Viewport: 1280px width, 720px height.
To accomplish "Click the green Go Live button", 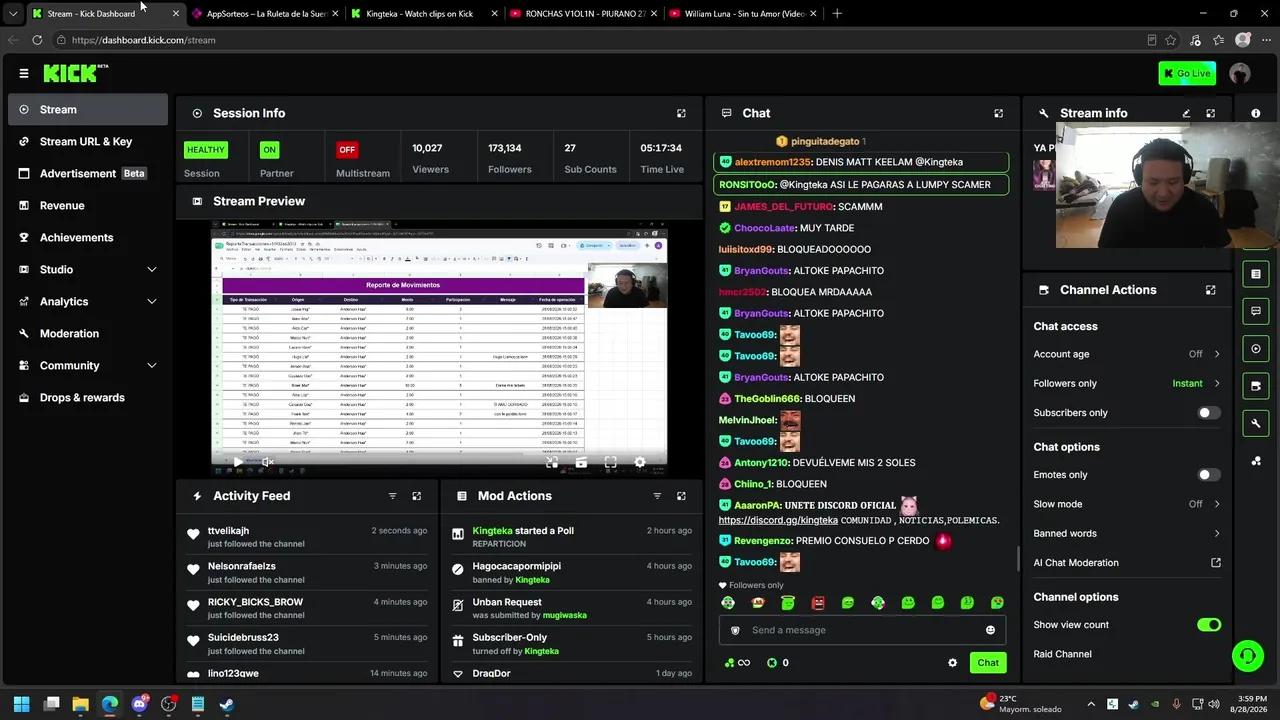I will click(1187, 73).
